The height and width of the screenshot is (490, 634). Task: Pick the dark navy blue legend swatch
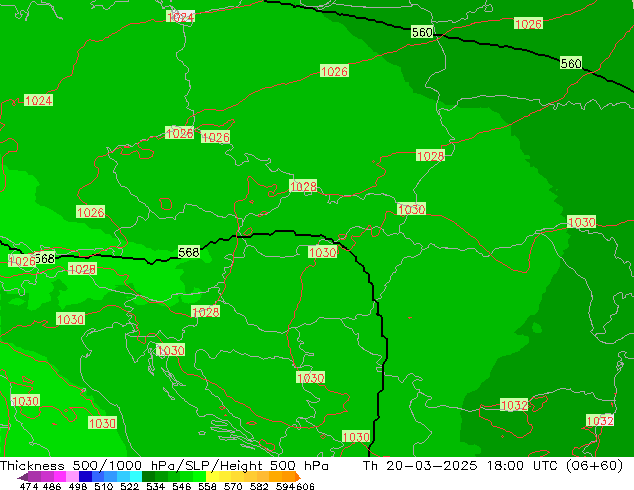point(85,477)
